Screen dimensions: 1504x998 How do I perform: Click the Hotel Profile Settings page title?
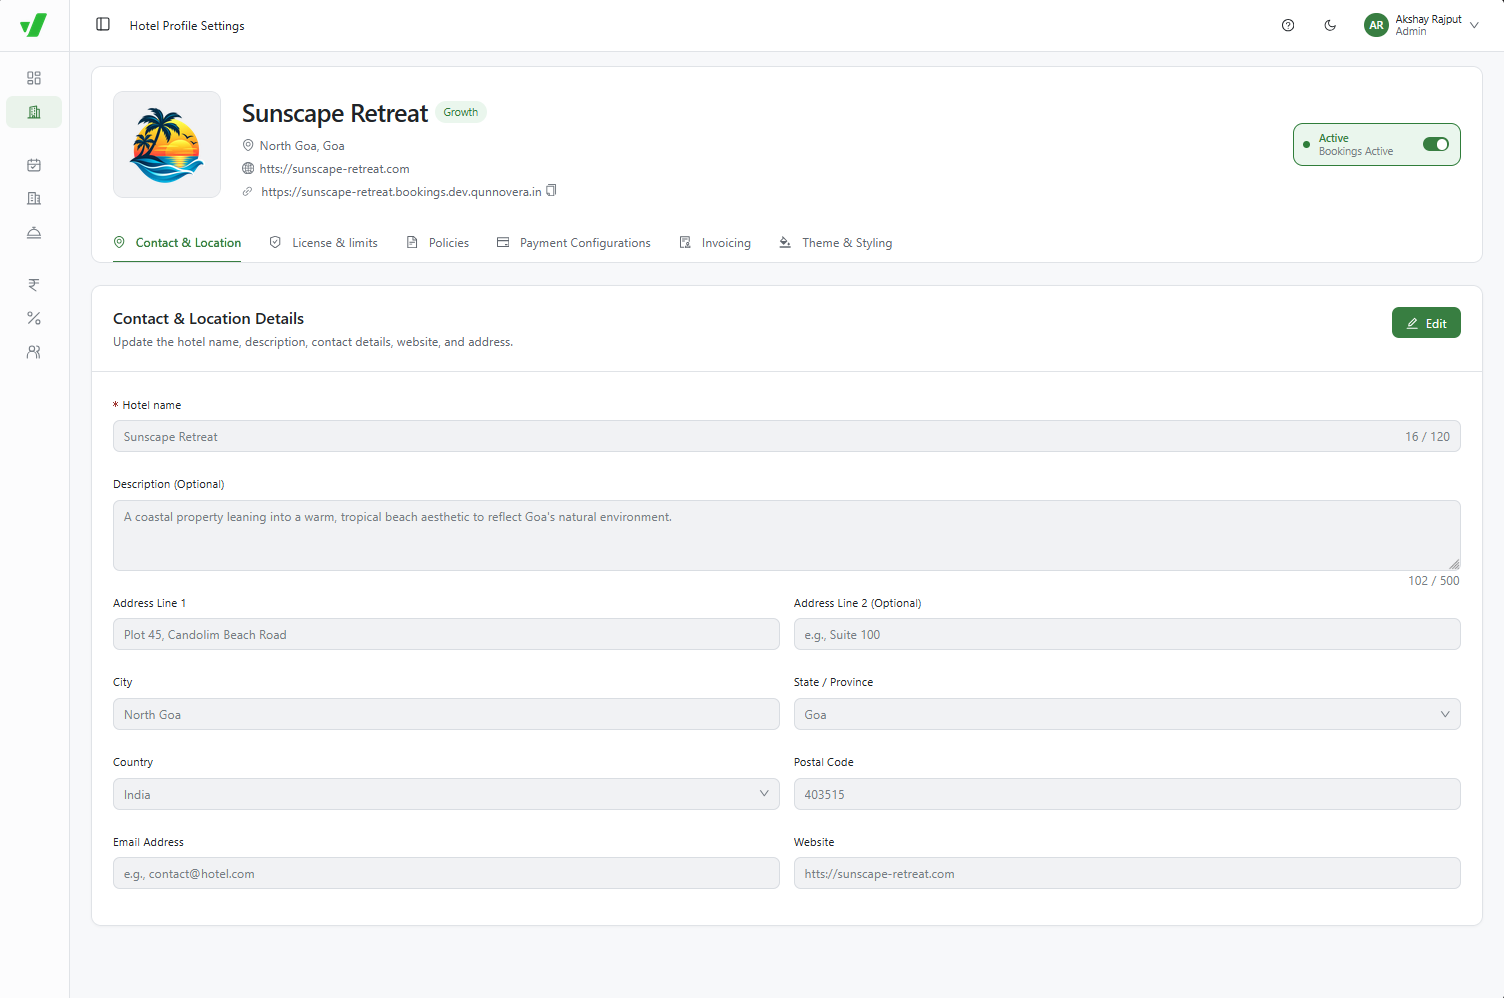[x=187, y=26]
